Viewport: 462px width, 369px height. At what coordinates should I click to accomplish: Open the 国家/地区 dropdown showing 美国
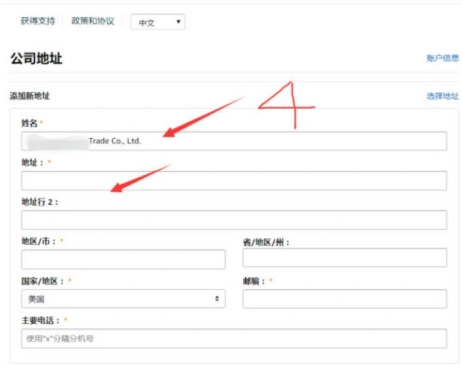[123, 299]
